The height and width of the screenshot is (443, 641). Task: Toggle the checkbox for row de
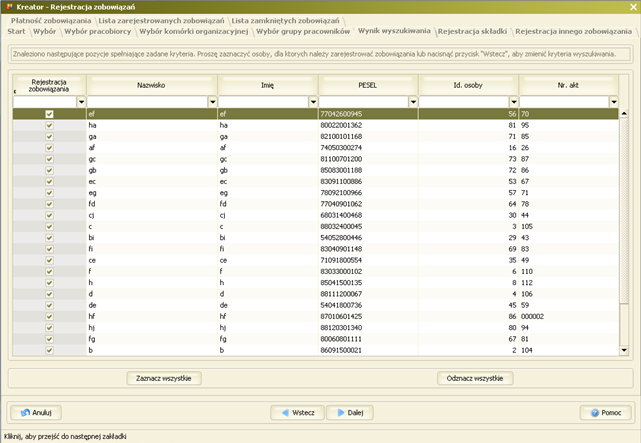pyautogui.click(x=49, y=305)
